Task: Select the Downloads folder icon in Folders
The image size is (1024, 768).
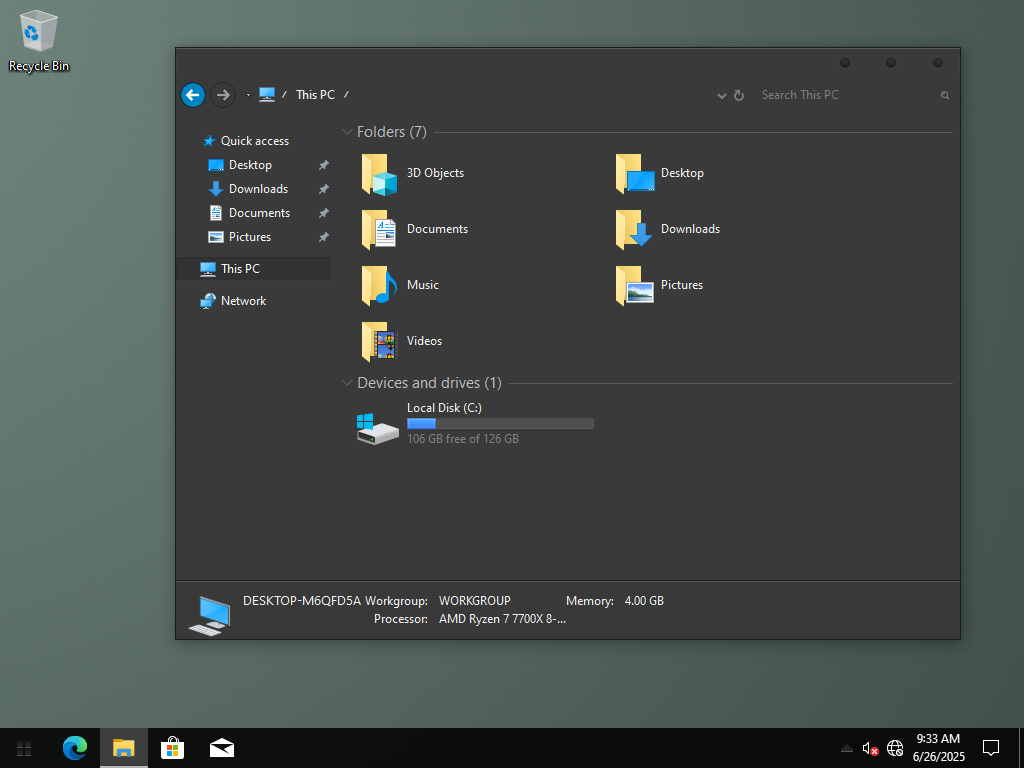Action: 633,229
